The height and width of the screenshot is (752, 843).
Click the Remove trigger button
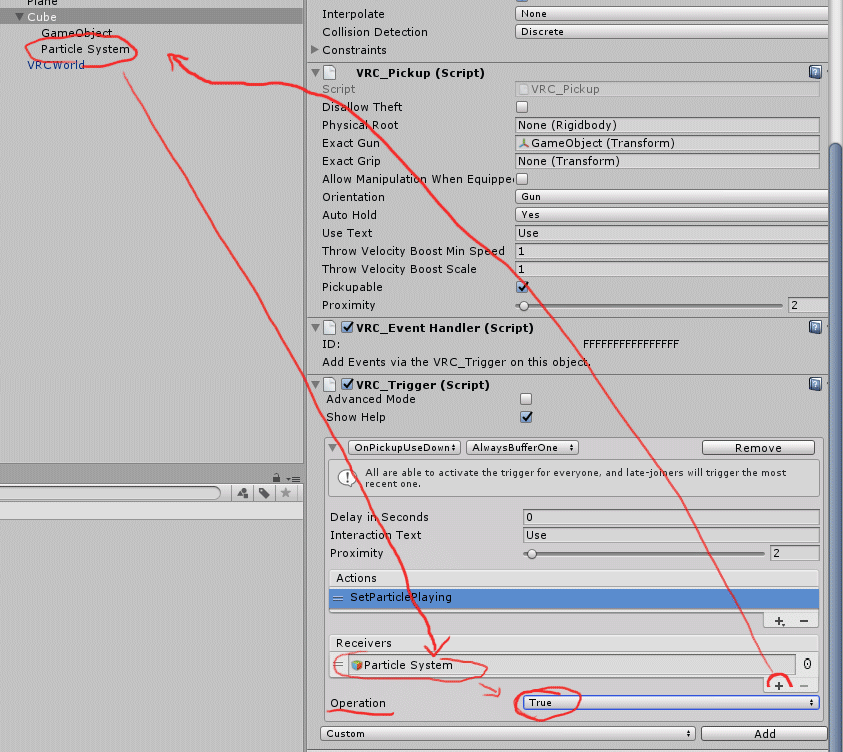coord(758,448)
